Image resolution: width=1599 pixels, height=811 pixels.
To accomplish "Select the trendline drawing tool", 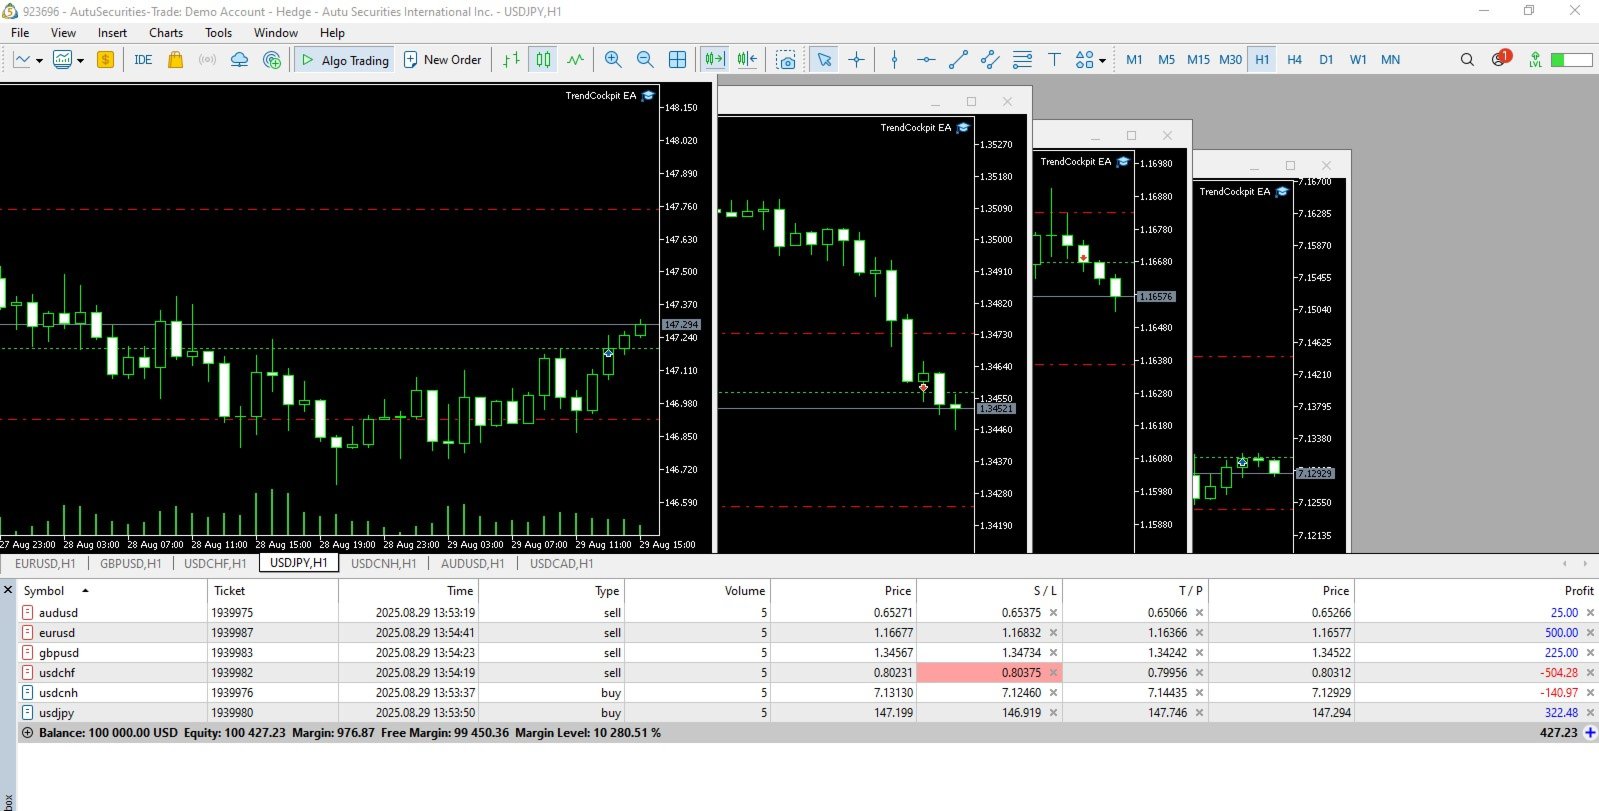I will click(x=958, y=60).
